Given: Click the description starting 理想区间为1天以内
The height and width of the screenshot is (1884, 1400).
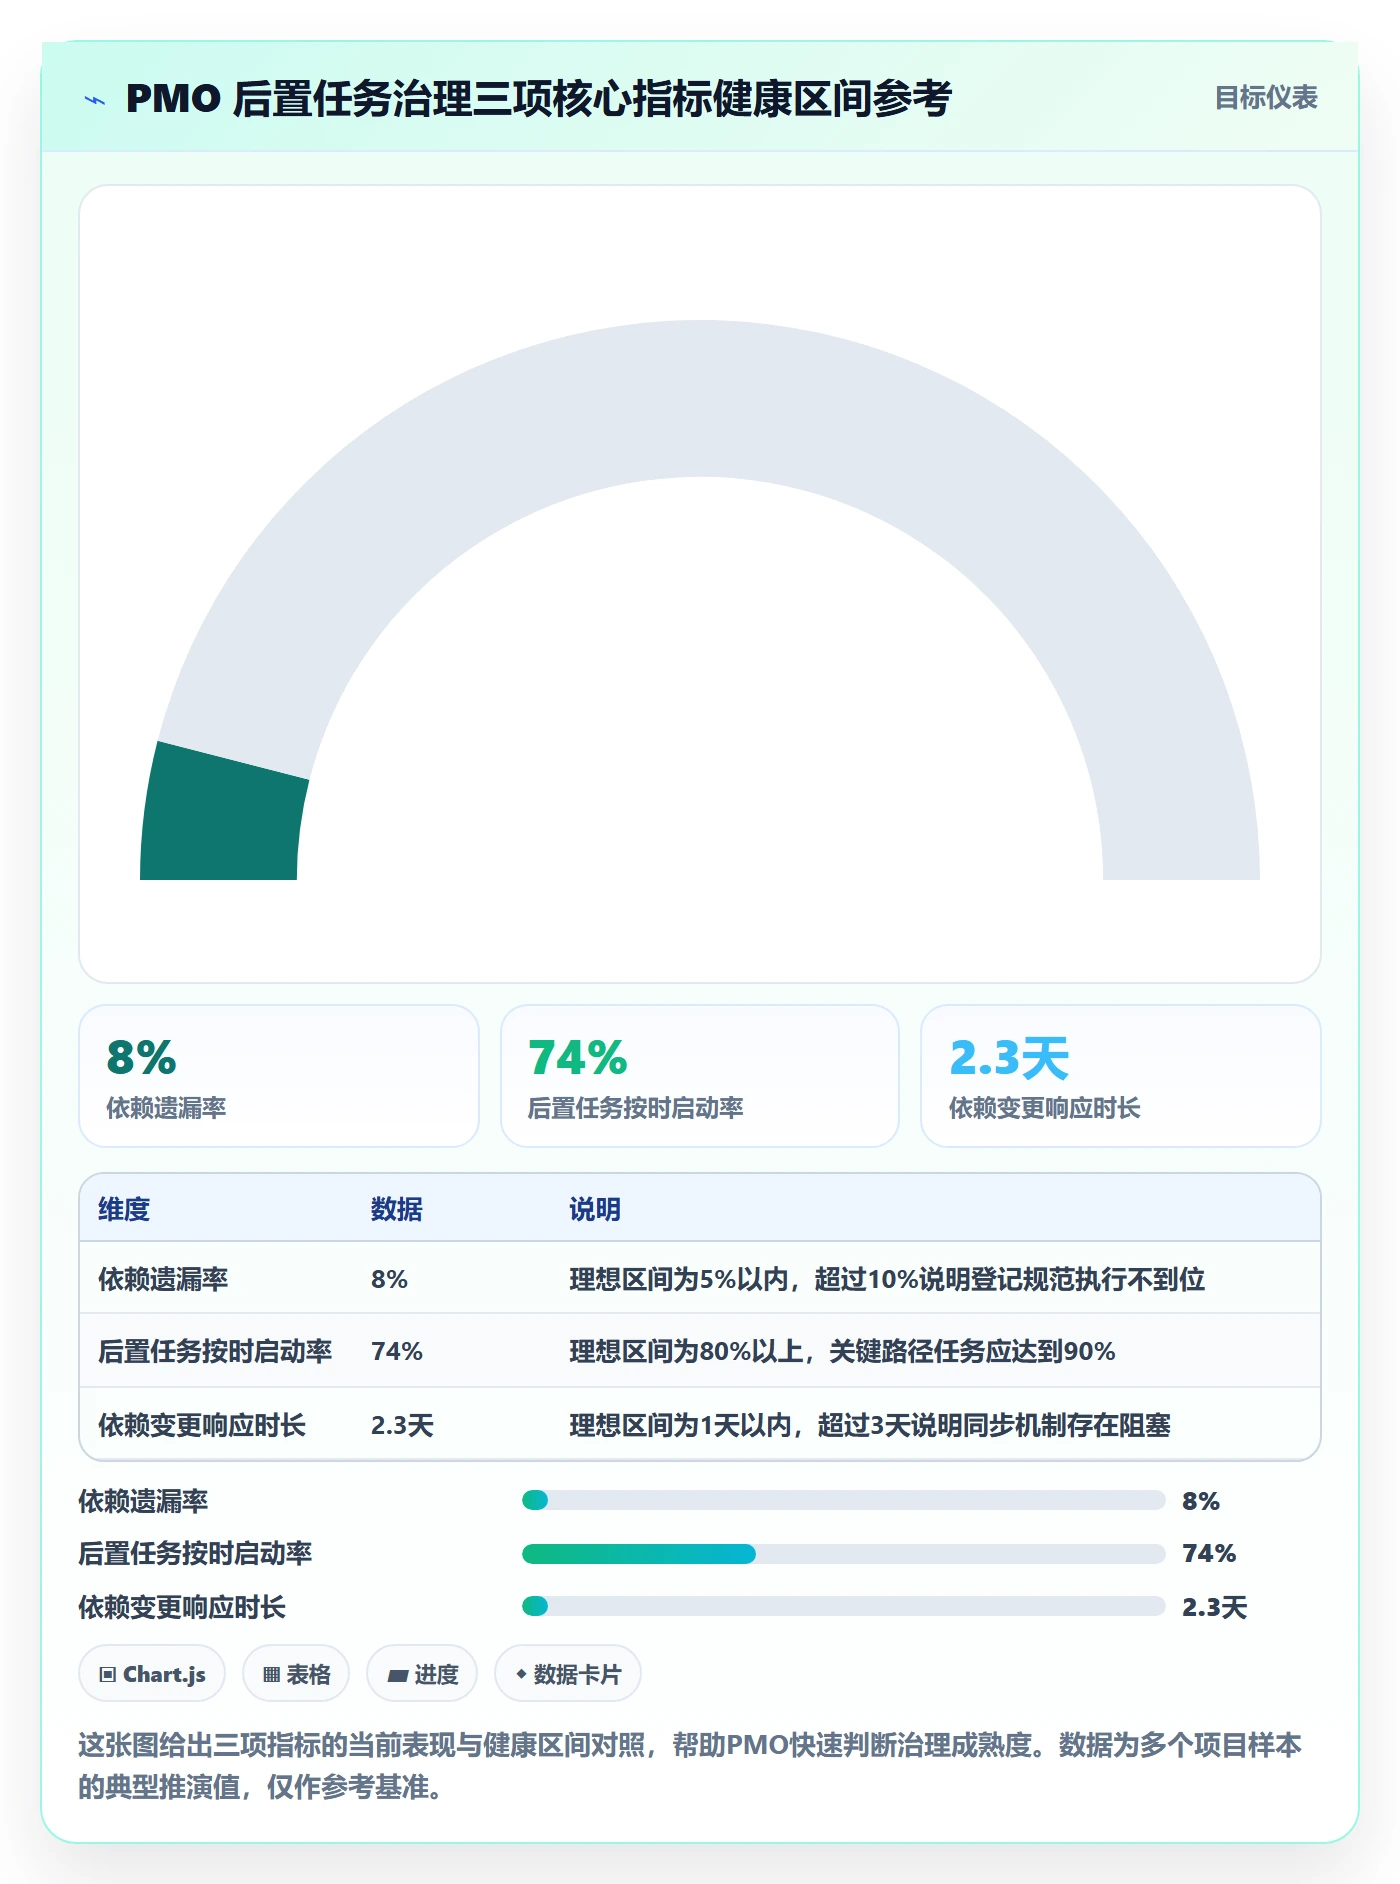Looking at the screenshot, I should [870, 1425].
